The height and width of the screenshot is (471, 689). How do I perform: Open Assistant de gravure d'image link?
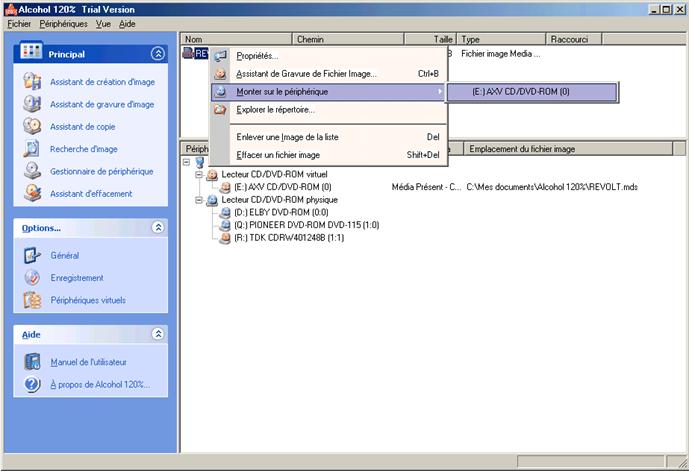[x=102, y=104]
